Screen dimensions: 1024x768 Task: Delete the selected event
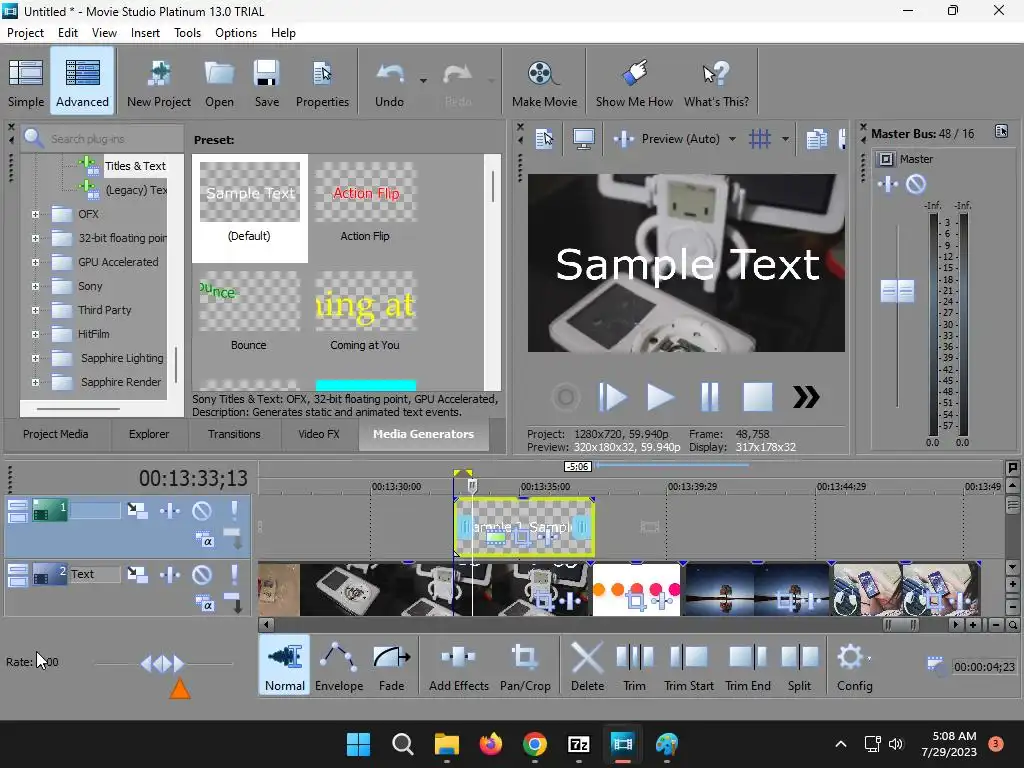click(587, 665)
